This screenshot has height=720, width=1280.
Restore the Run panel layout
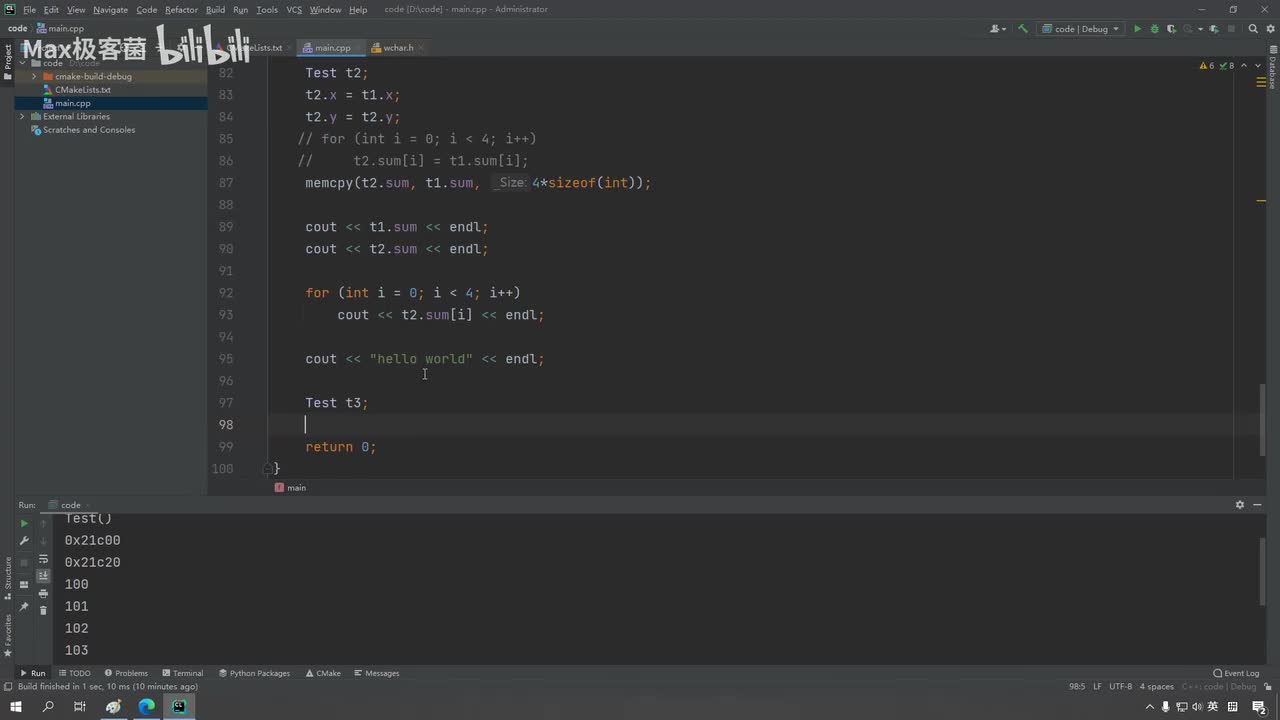pyautogui.click(x=24, y=585)
